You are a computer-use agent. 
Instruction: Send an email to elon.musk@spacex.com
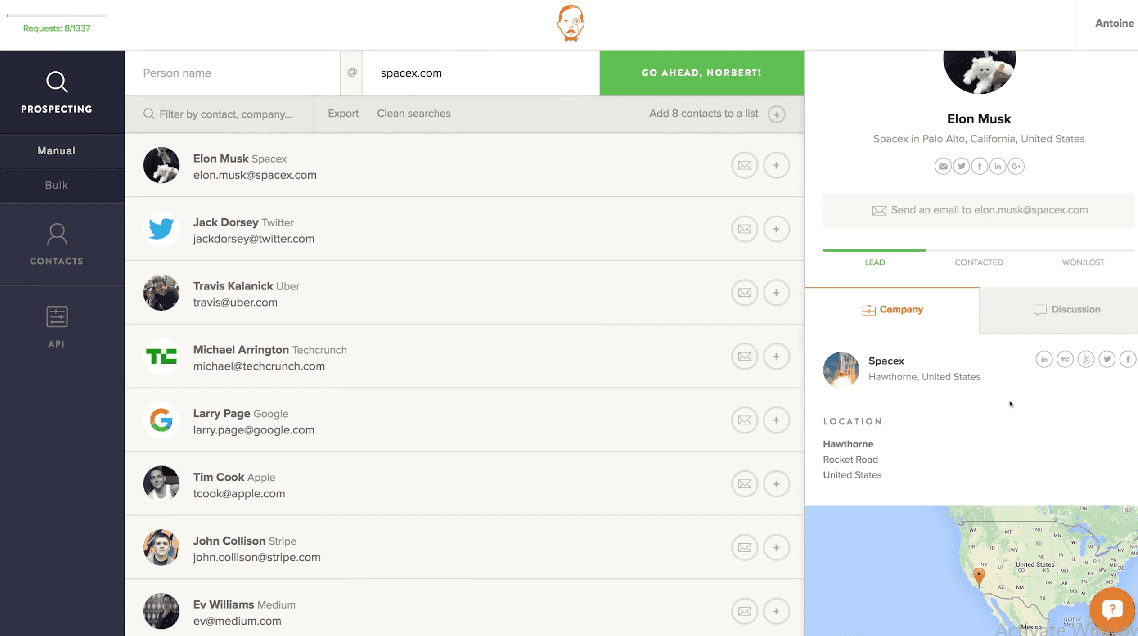coord(979,211)
